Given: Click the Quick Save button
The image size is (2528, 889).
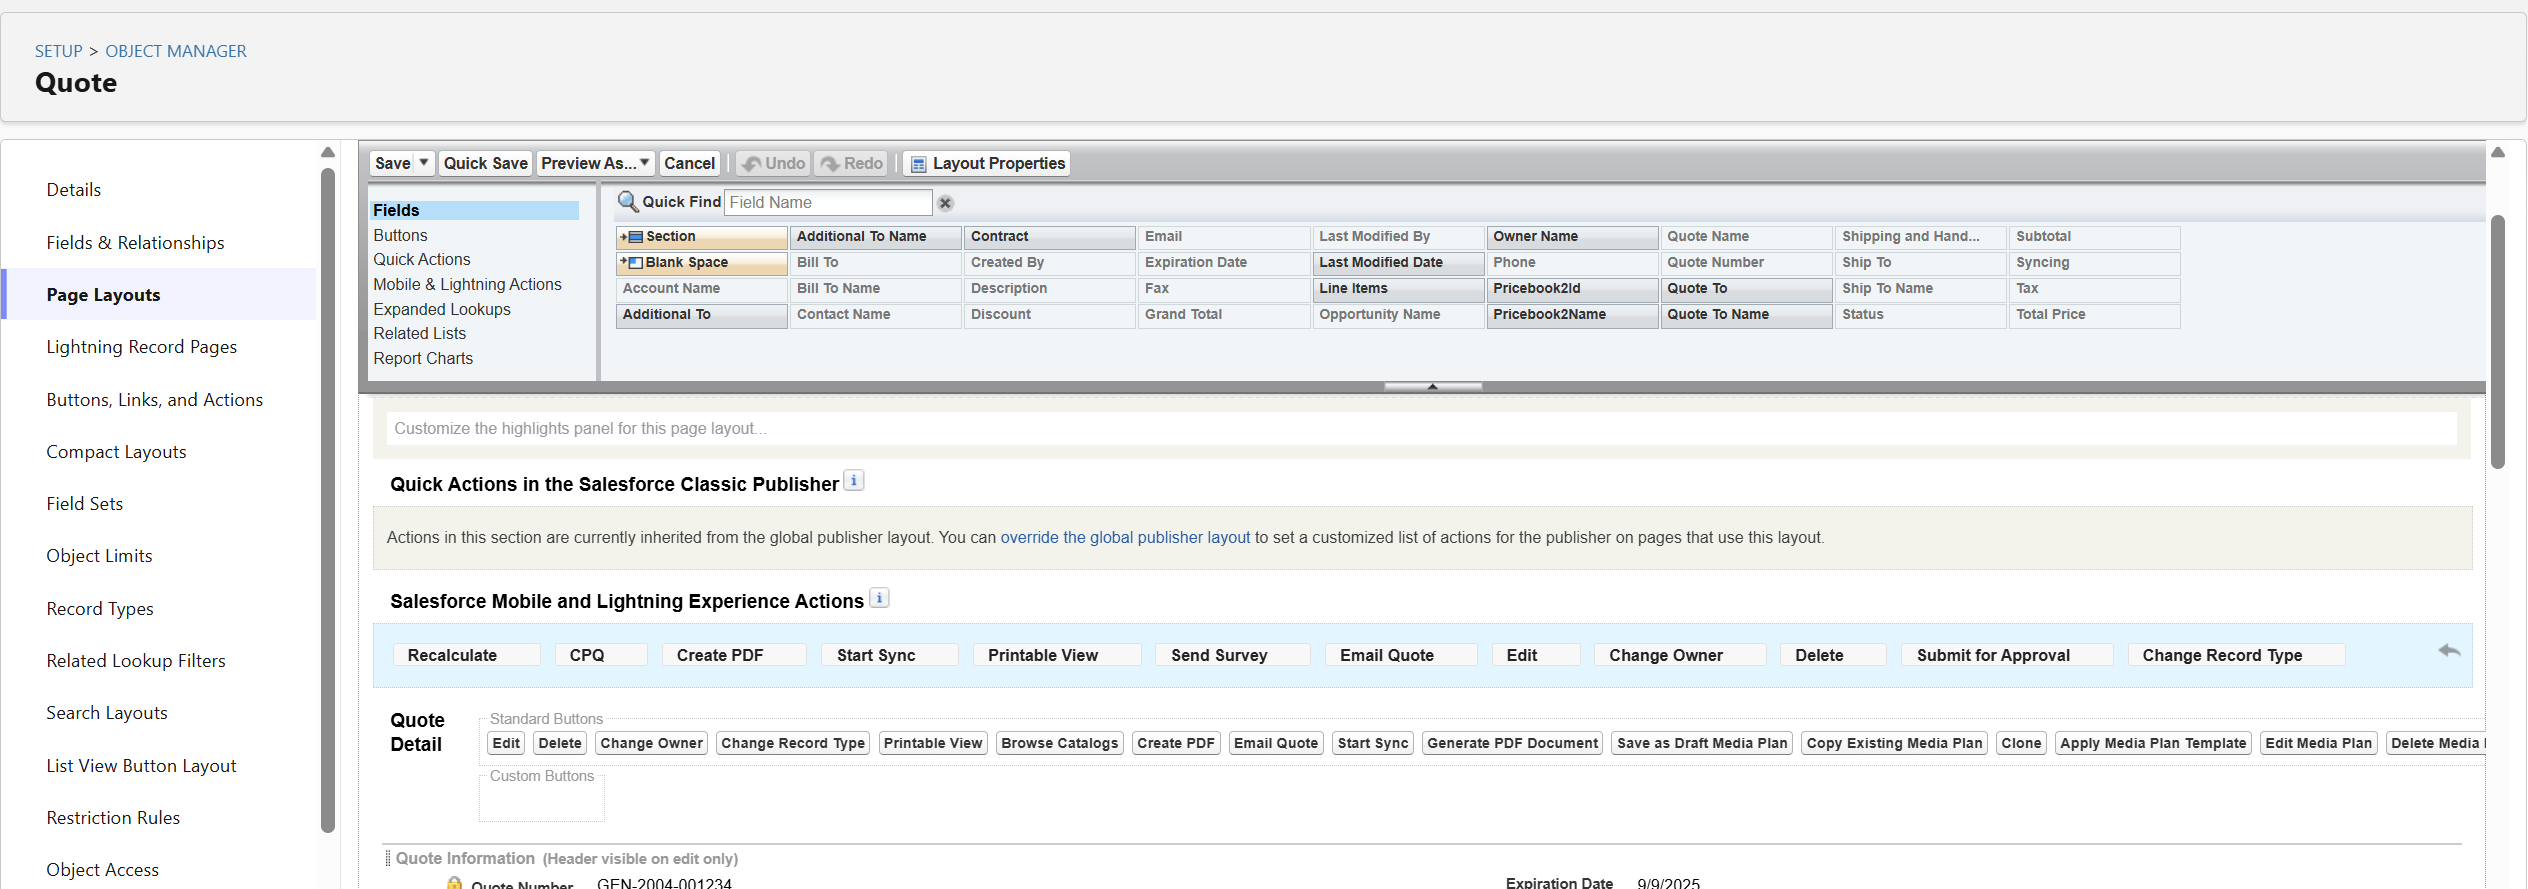Looking at the screenshot, I should [x=485, y=163].
